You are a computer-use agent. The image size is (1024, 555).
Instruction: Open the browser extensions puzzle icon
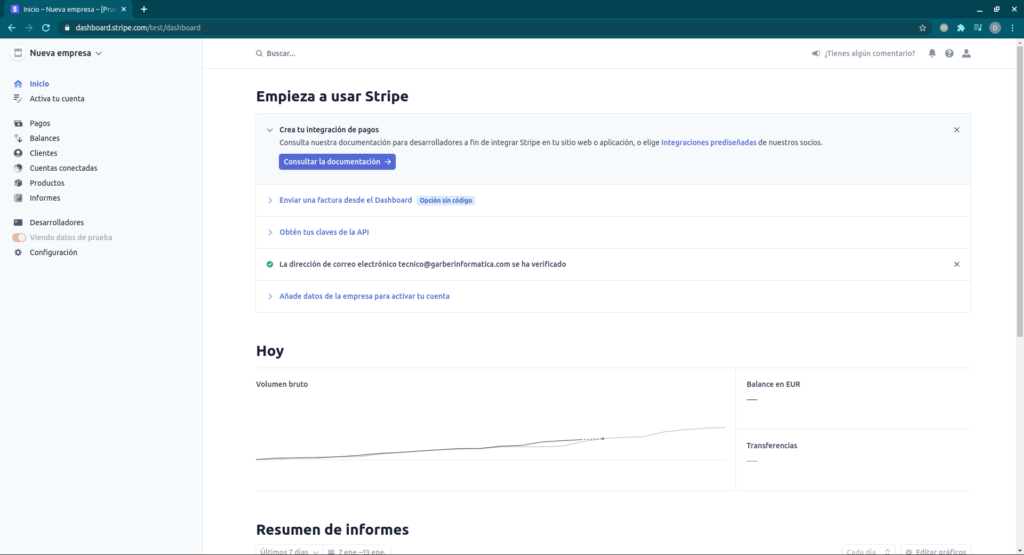(961, 27)
